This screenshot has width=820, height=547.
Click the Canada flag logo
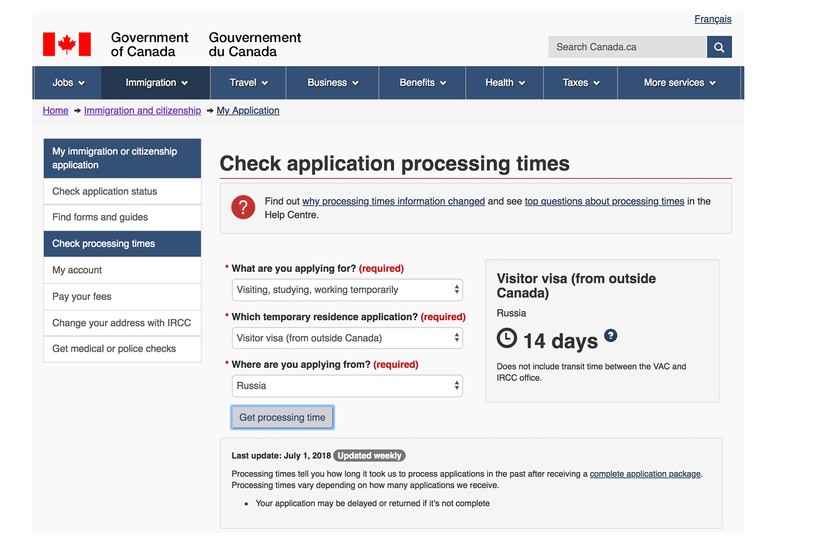pyautogui.click(x=67, y=44)
